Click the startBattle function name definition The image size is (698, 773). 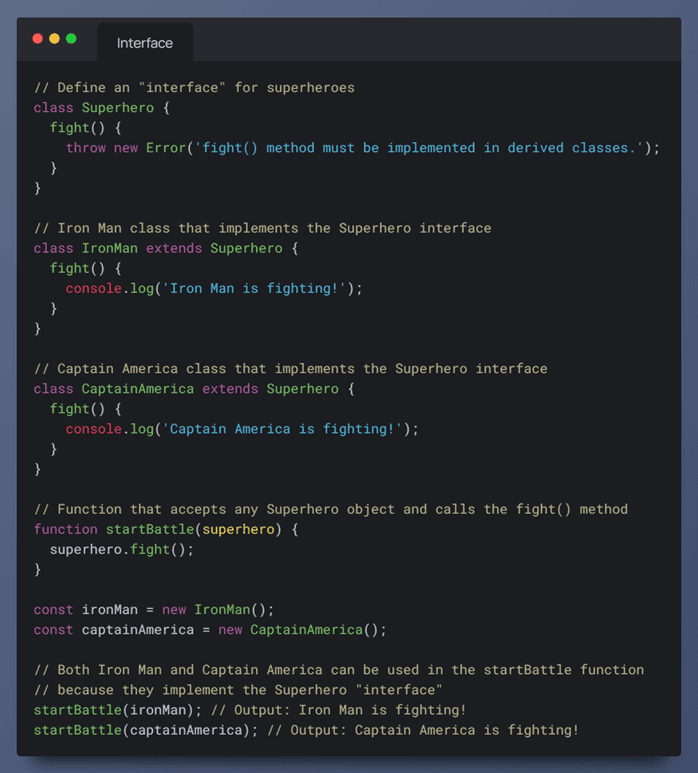click(150, 529)
